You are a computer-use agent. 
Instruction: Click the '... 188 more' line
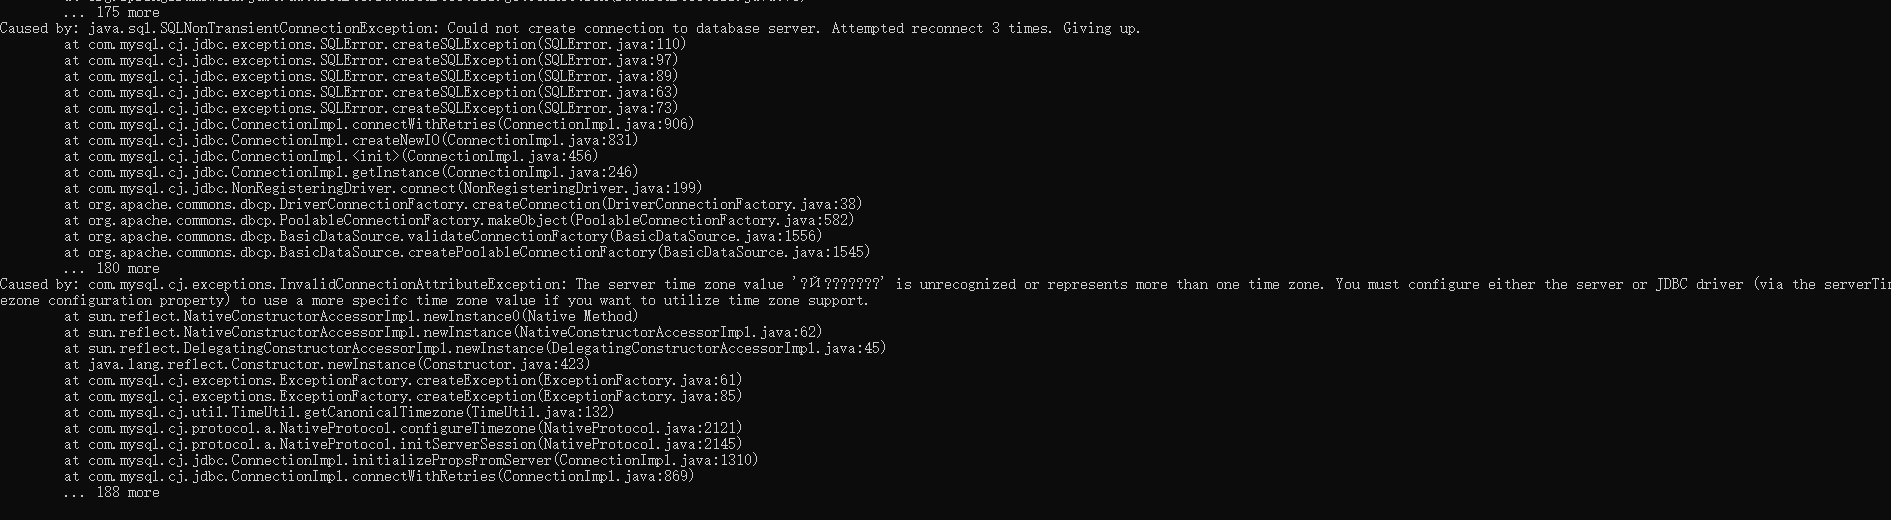(x=111, y=492)
